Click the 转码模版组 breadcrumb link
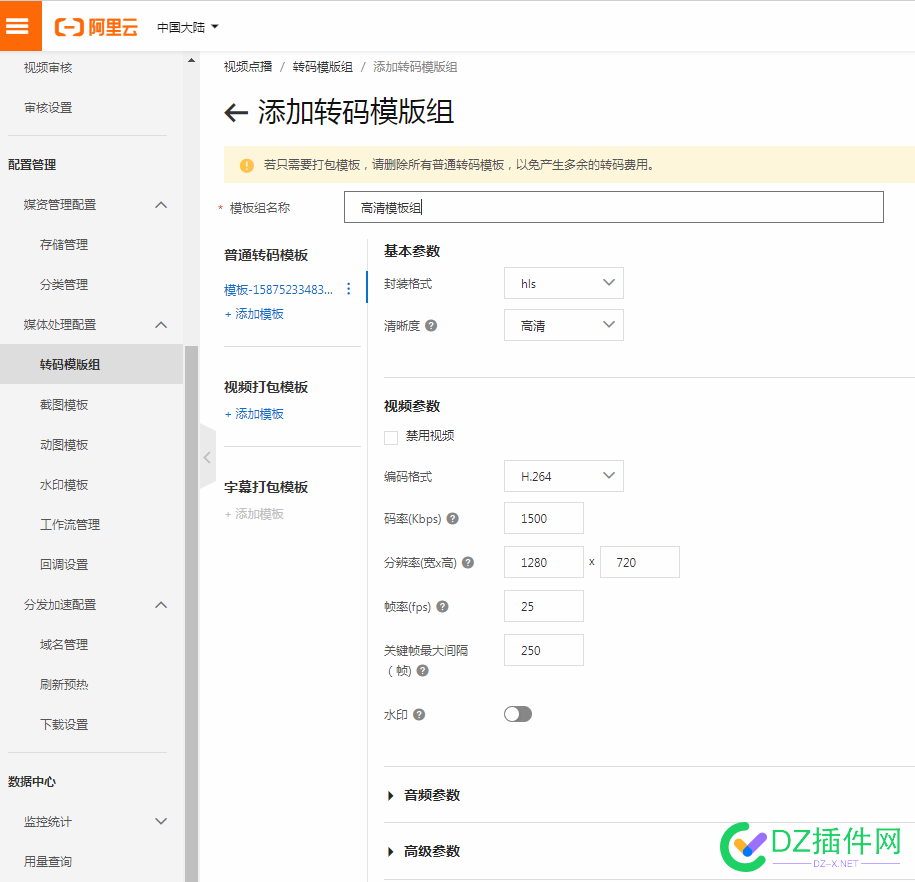This screenshot has width=915, height=882. click(x=323, y=67)
